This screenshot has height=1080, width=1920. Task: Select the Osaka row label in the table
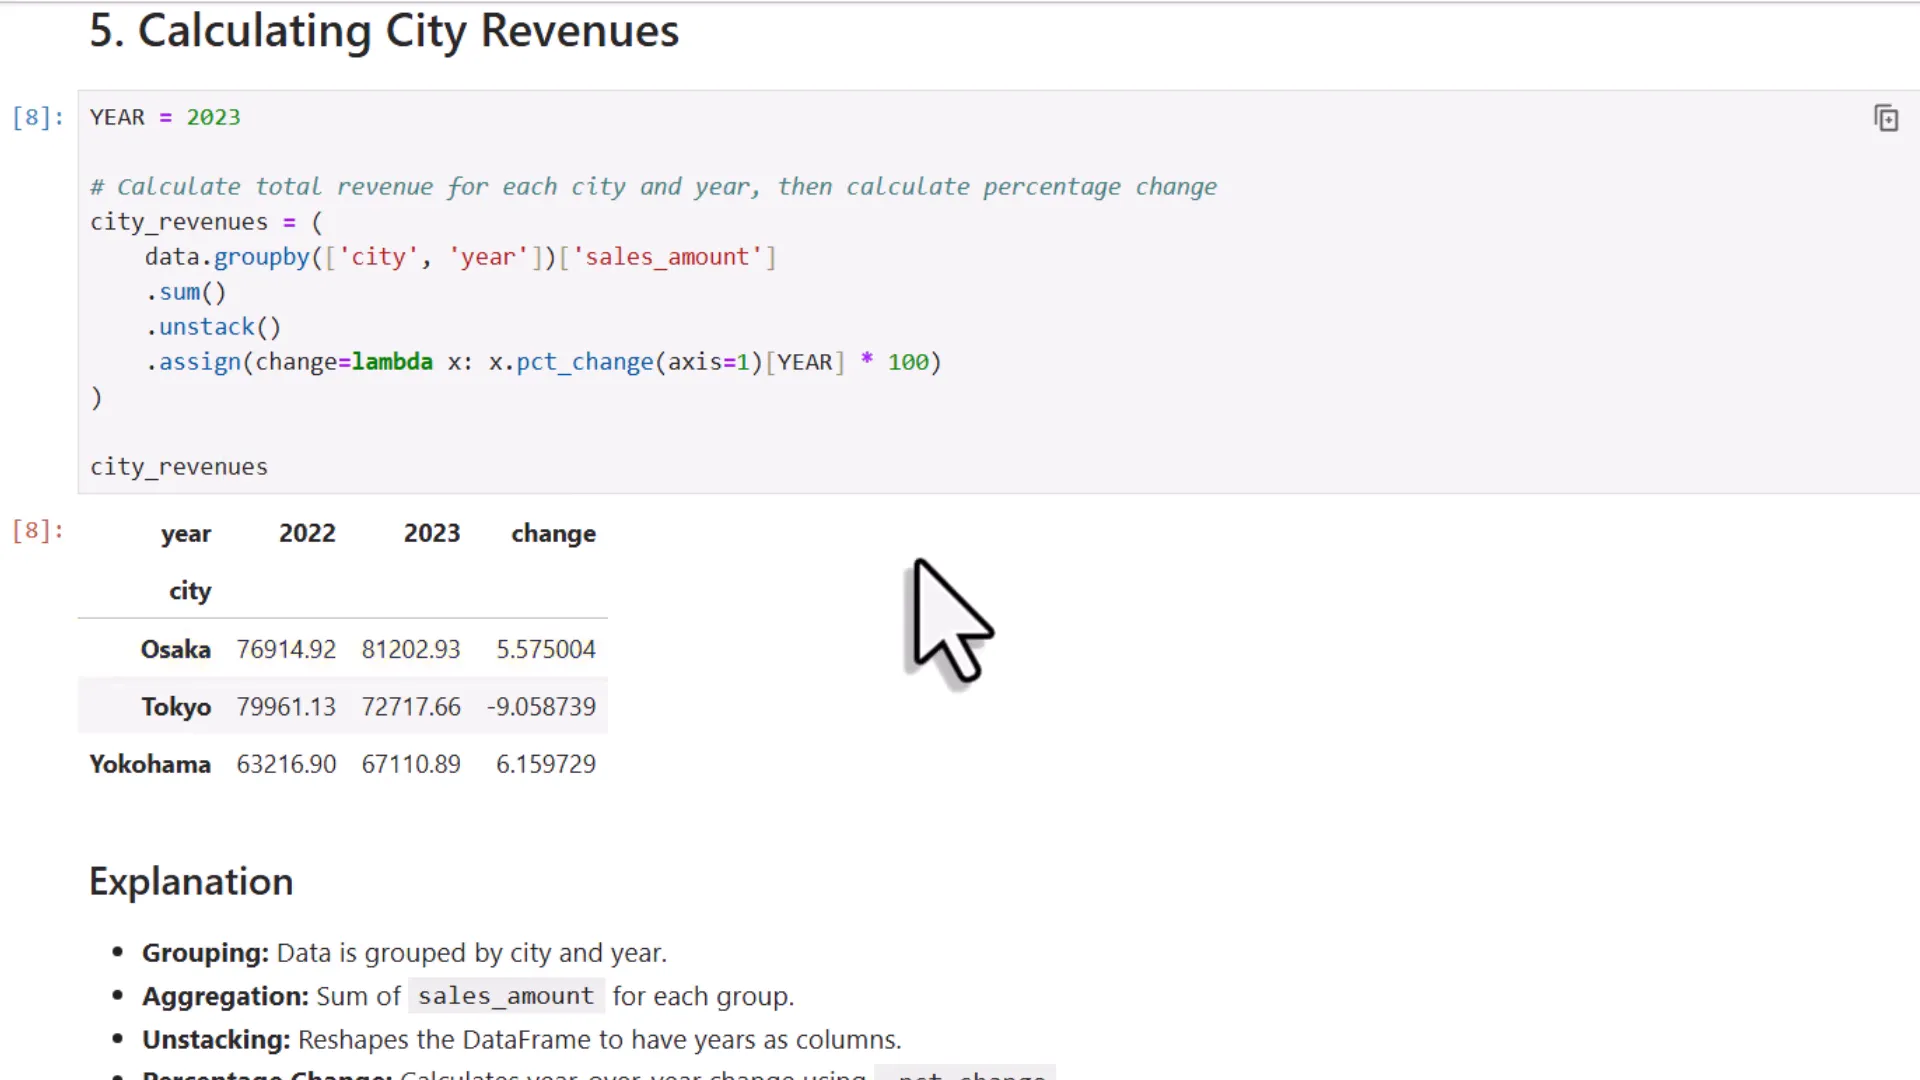pos(176,649)
